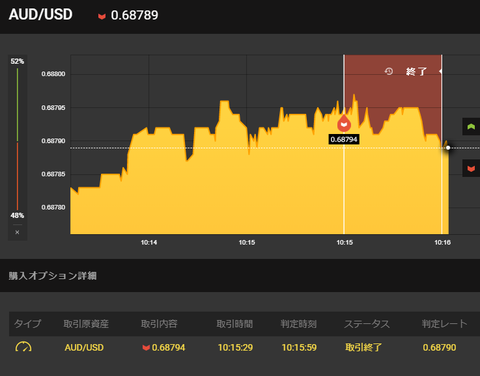Click the 10:16 time axis label

click(x=443, y=243)
